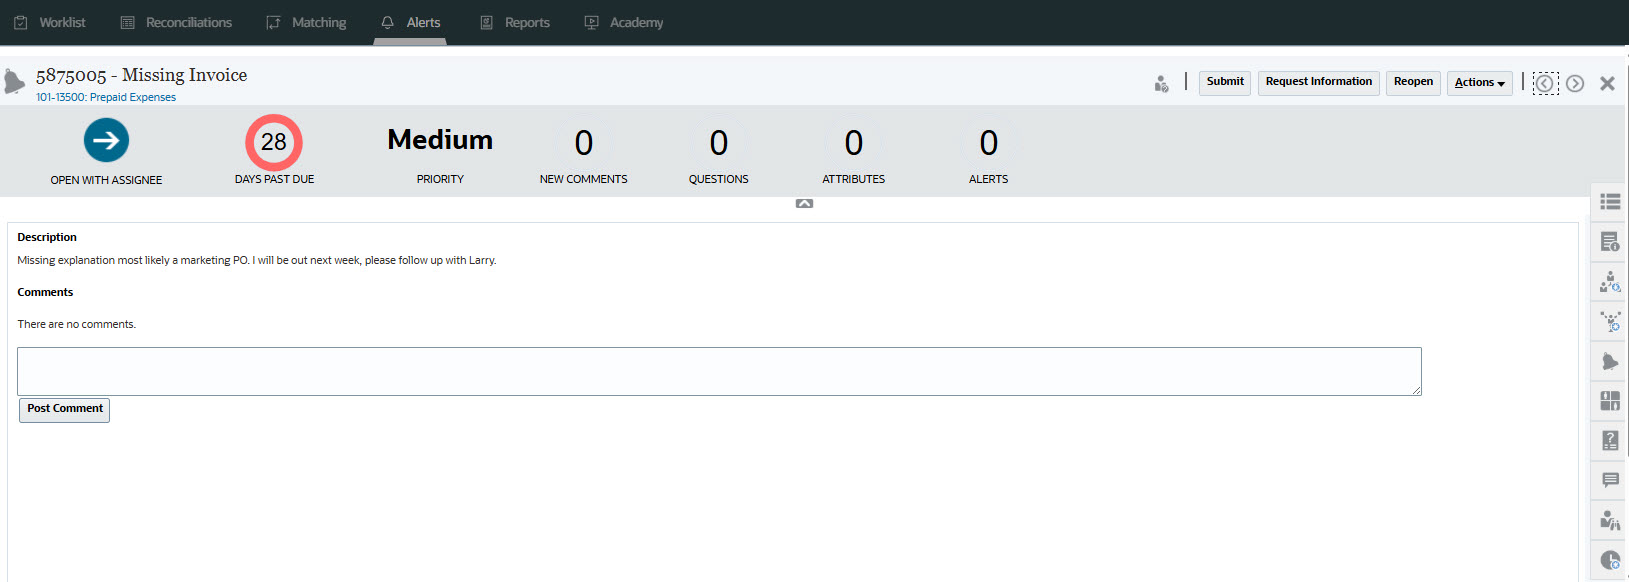Open the Actions dropdown menu

point(1480,83)
